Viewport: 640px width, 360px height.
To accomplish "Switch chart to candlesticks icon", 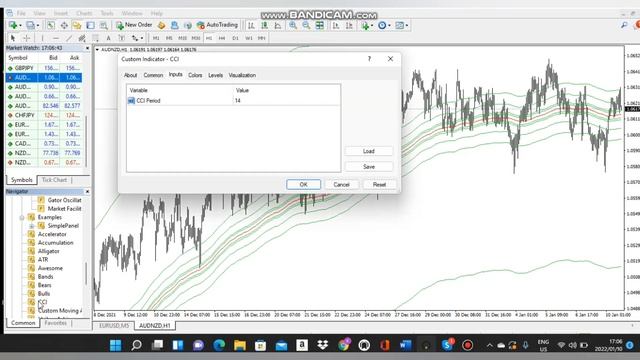I will 264,25.
